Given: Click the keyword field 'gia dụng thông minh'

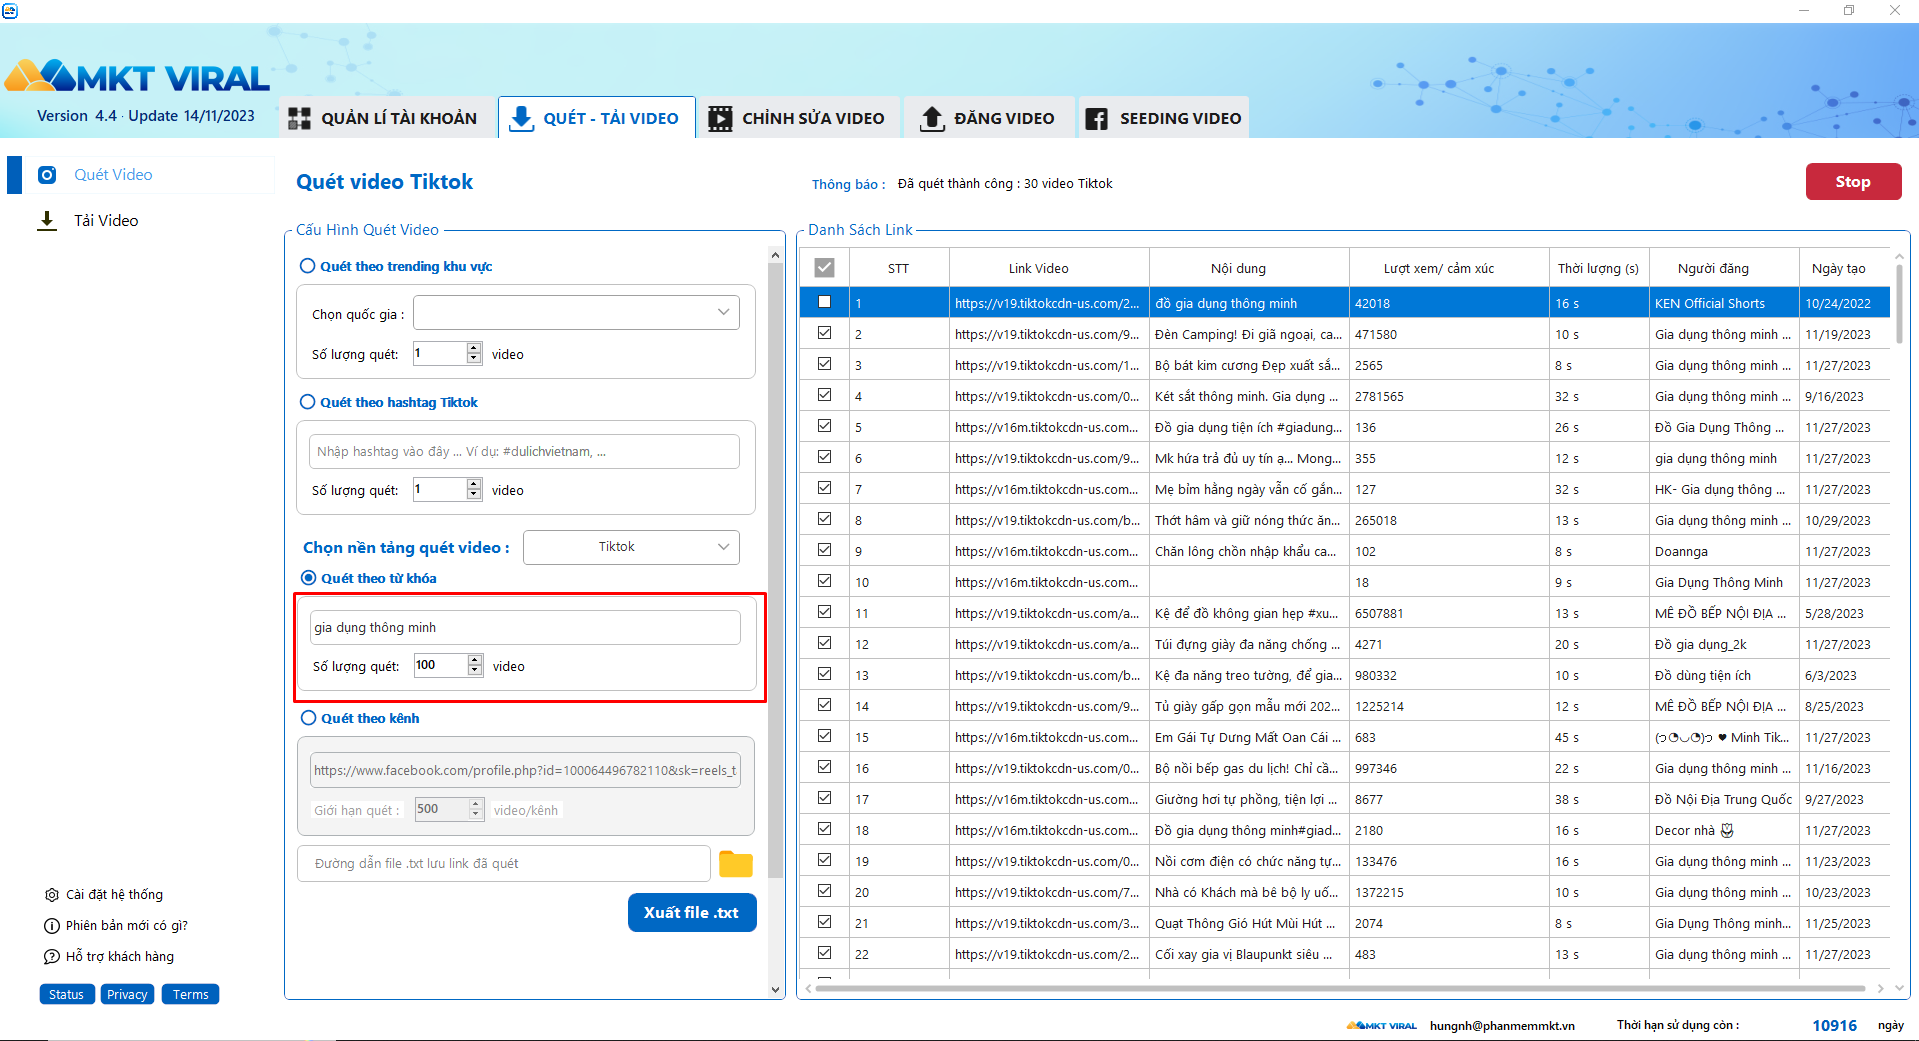Looking at the screenshot, I should pyautogui.click(x=525, y=628).
